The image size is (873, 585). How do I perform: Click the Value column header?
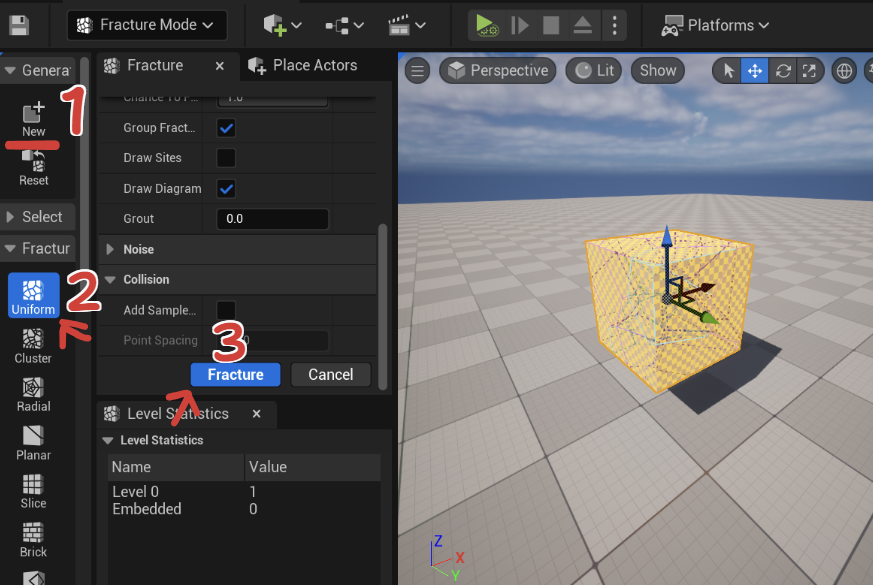313,467
